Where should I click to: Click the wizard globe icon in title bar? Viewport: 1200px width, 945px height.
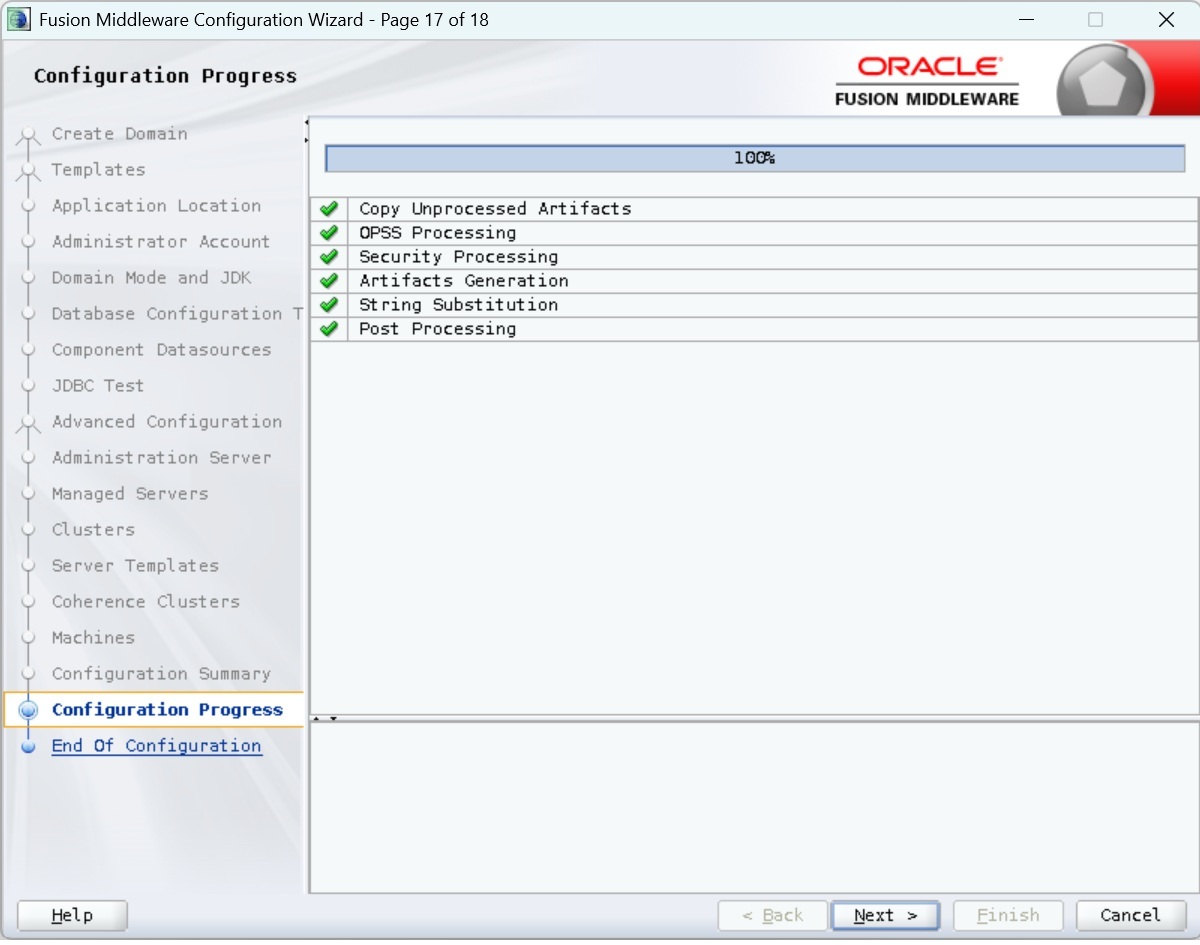19,20
